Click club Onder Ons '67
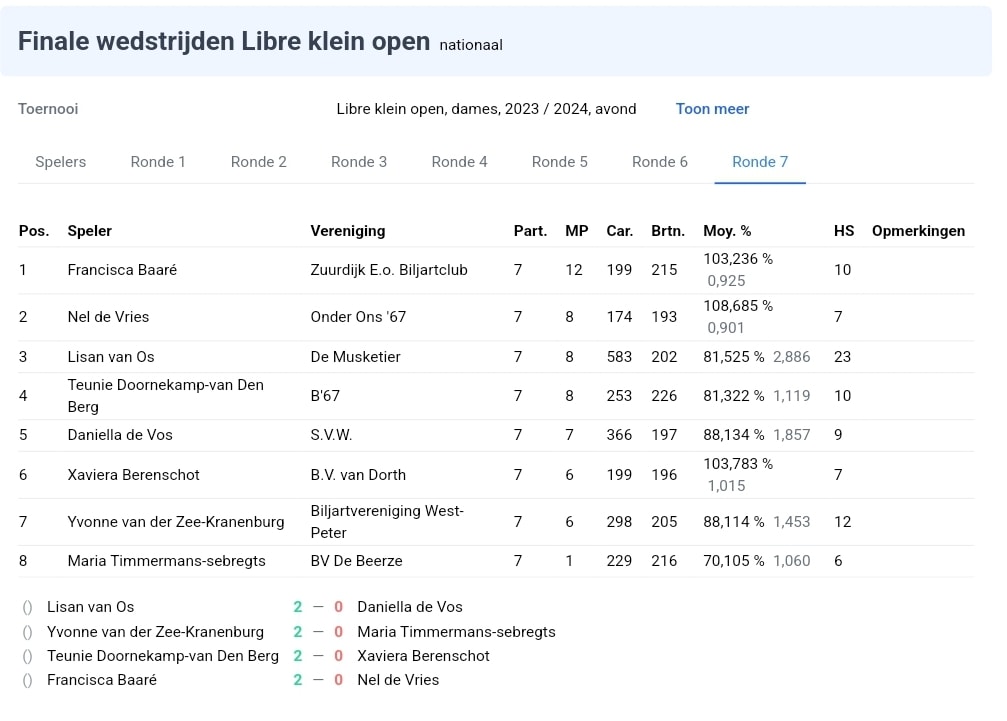 [x=358, y=317]
